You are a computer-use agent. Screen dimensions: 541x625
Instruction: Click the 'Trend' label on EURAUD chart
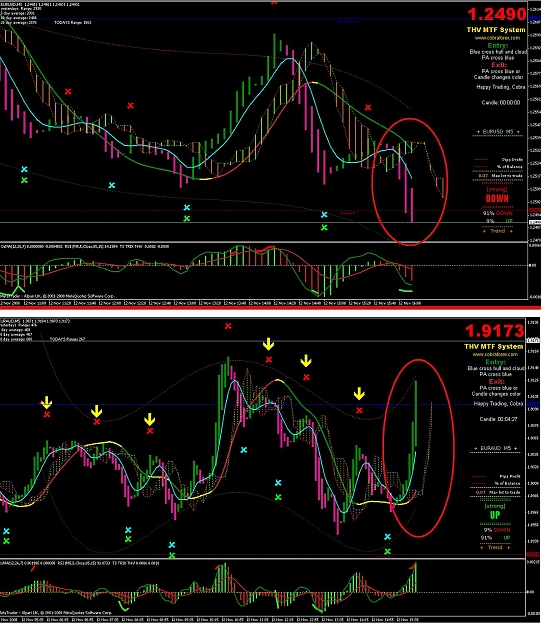(x=495, y=547)
